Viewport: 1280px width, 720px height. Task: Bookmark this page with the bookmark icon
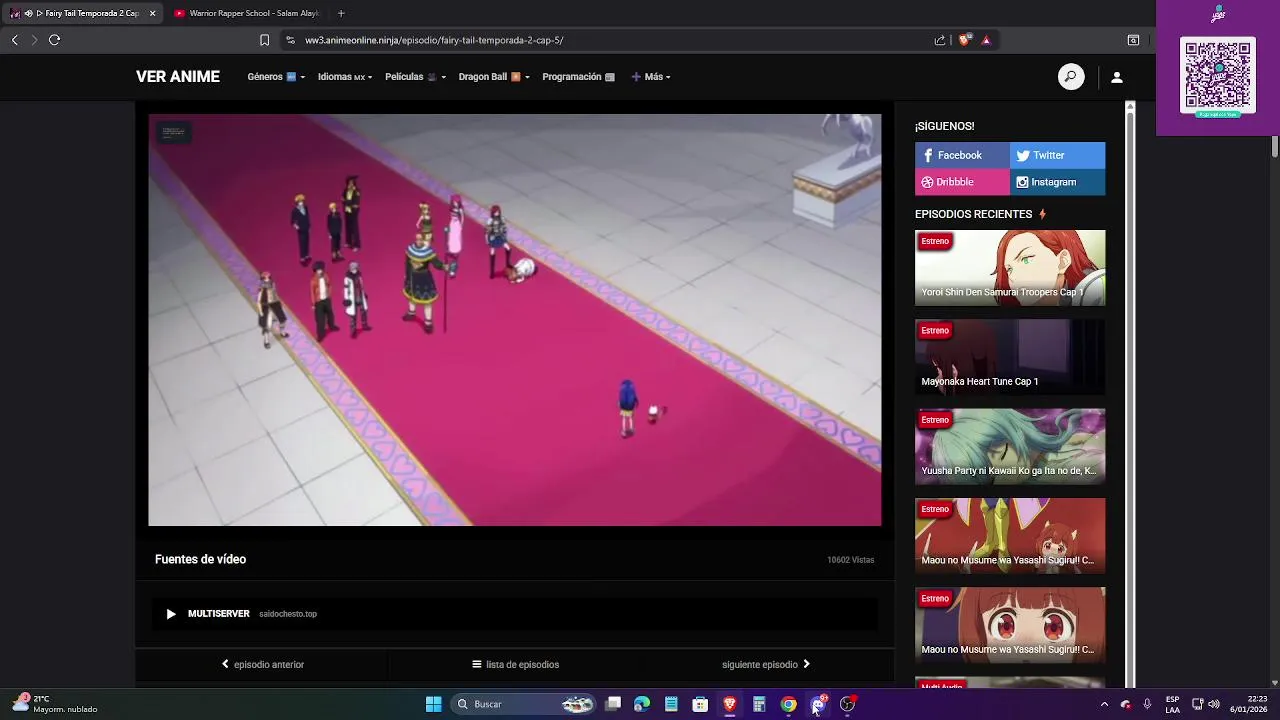point(264,40)
